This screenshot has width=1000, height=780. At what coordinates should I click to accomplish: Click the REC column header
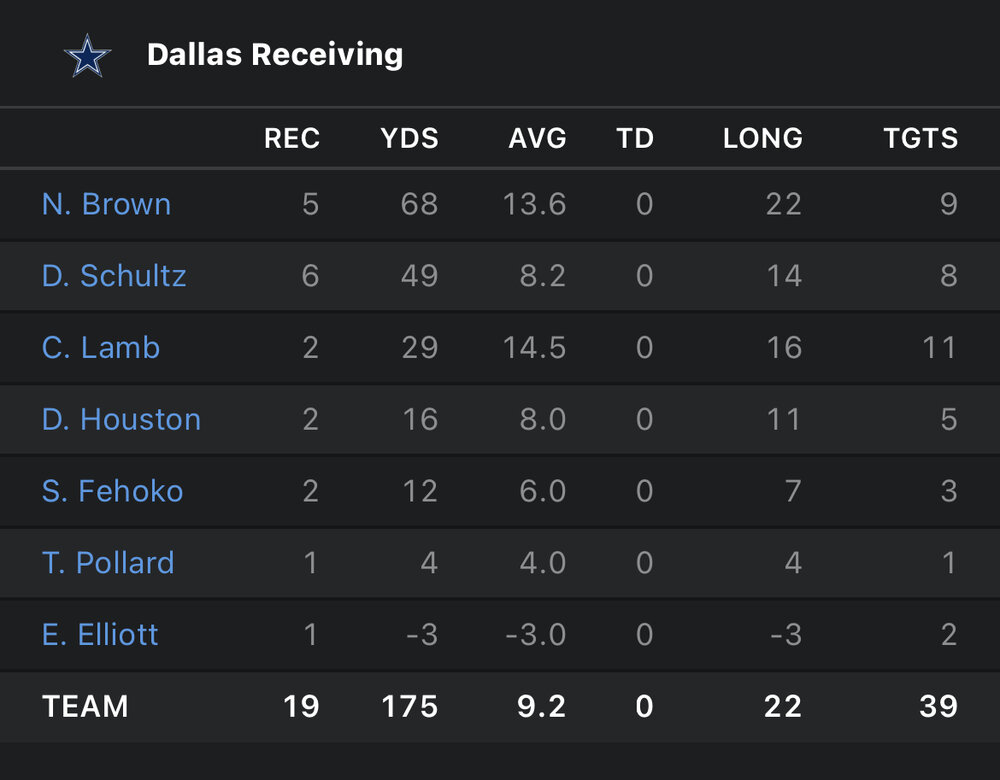[292, 138]
